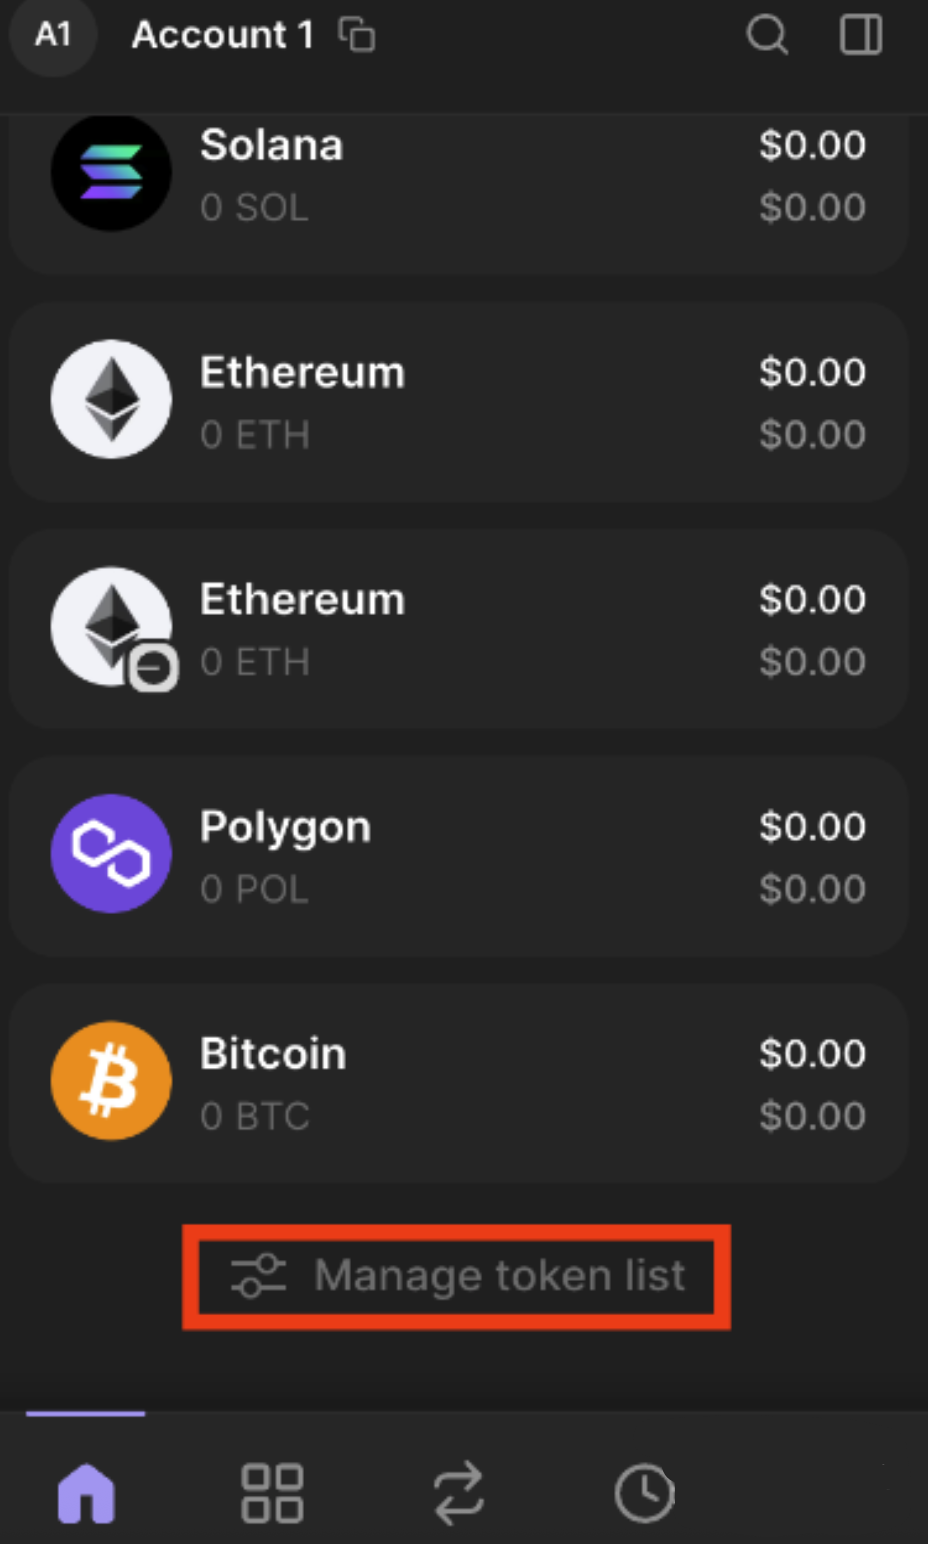This screenshot has width=928, height=1544.
Task: Open the search magnifier icon
Action: pyautogui.click(x=767, y=35)
